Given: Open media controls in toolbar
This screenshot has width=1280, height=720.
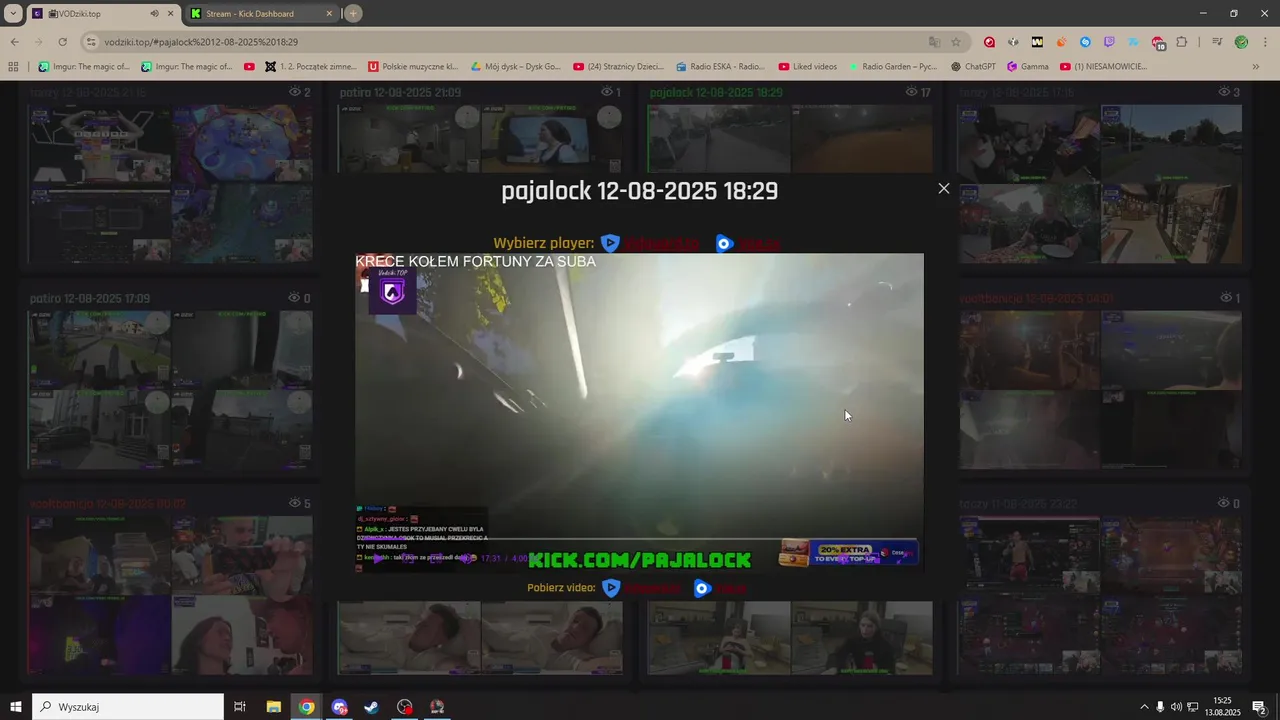Looking at the screenshot, I should 1217,42.
